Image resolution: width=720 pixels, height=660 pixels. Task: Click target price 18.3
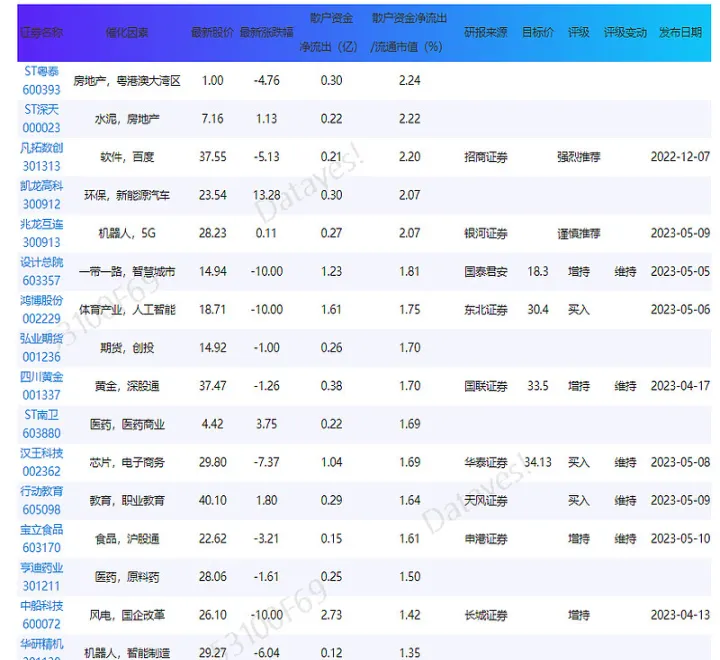(538, 271)
